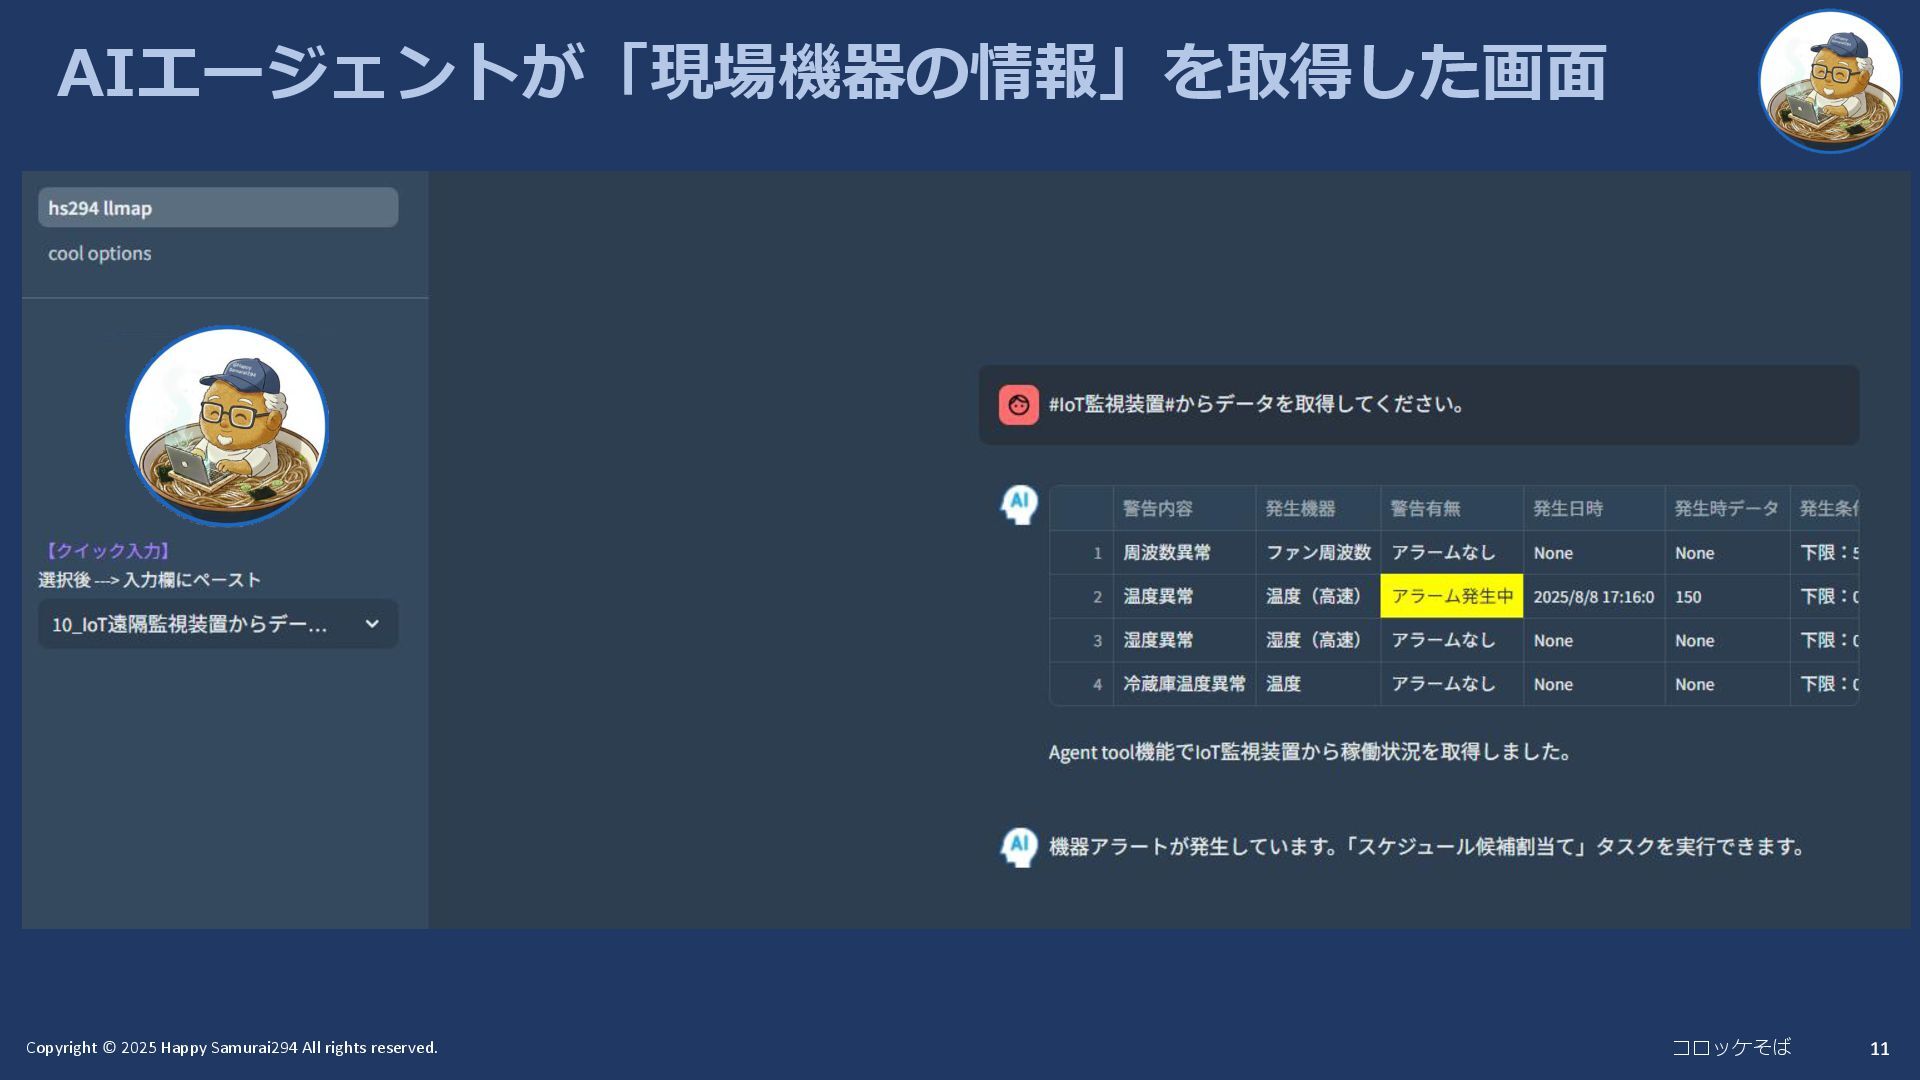1920x1080 pixels.
Task: Select row index 2 in the table
Action: pos(1096,597)
